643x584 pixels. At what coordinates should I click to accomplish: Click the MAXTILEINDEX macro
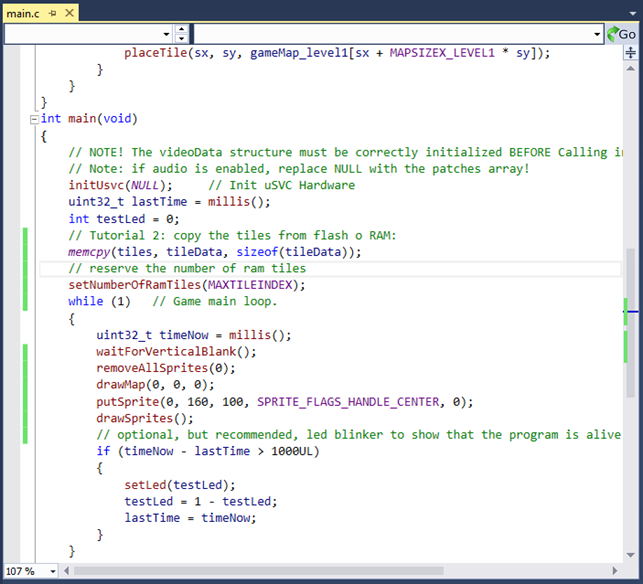pos(250,285)
